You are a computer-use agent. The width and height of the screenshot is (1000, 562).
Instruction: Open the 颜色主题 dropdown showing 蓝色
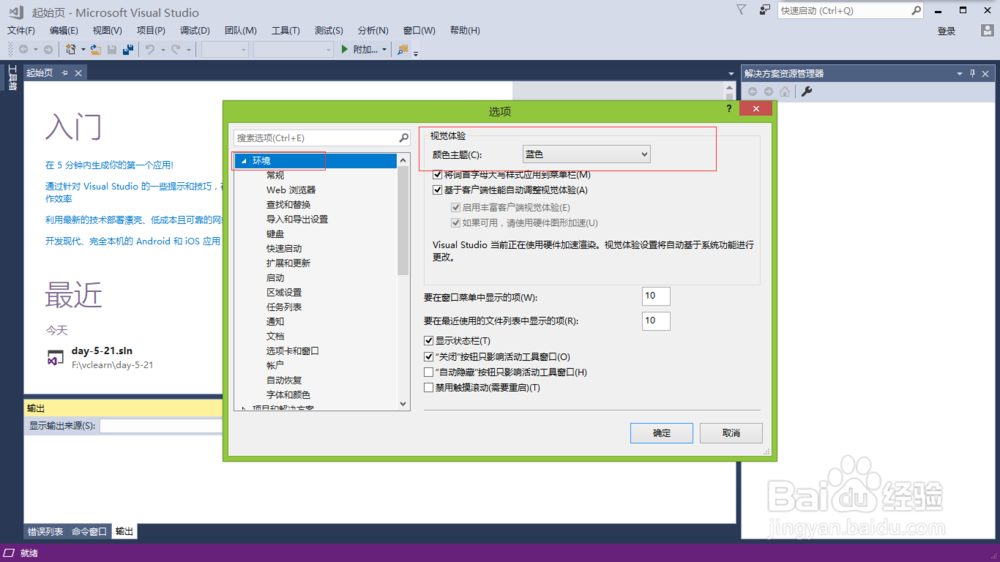pyautogui.click(x=586, y=154)
